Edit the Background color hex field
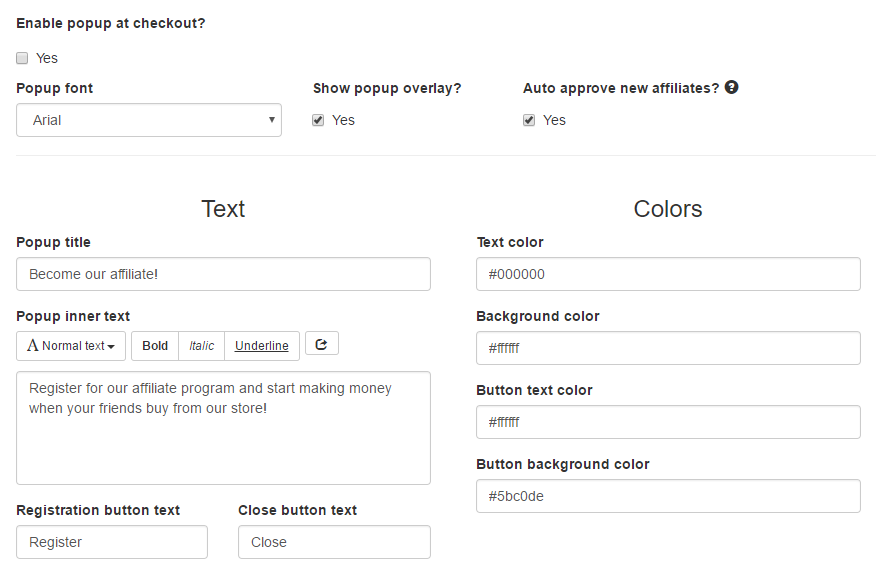Image resolution: width=877 pixels, height=575 pixels. 668,348
